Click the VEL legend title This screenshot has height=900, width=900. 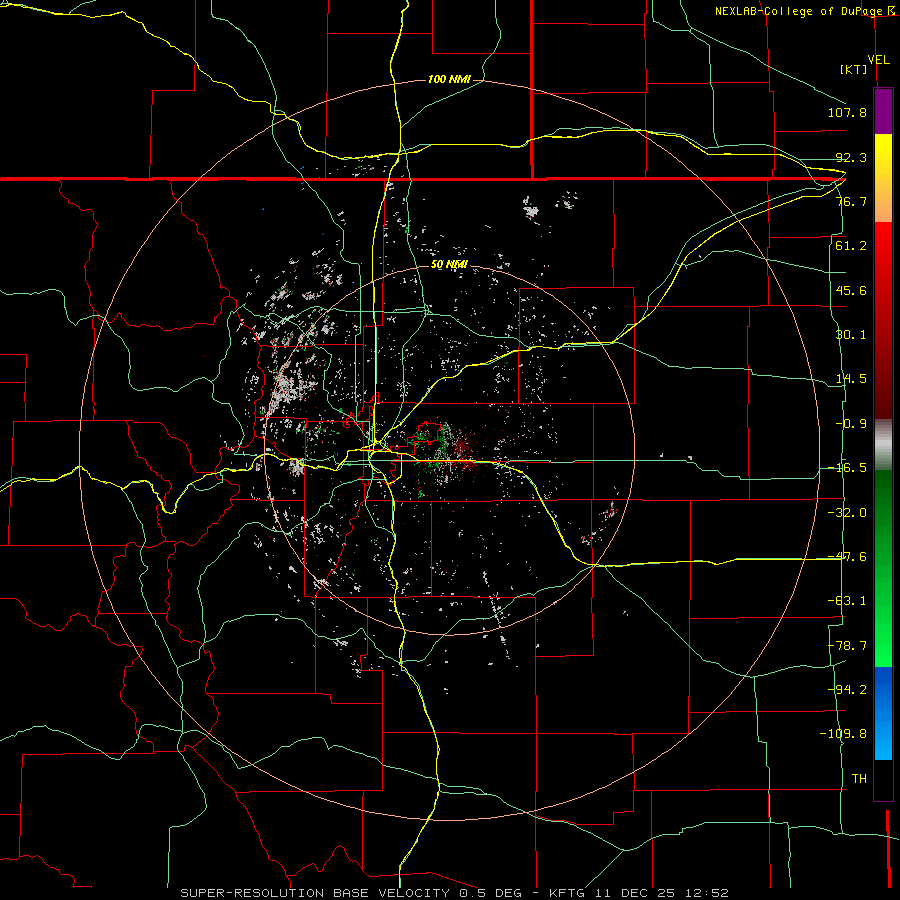click(878, 59)
